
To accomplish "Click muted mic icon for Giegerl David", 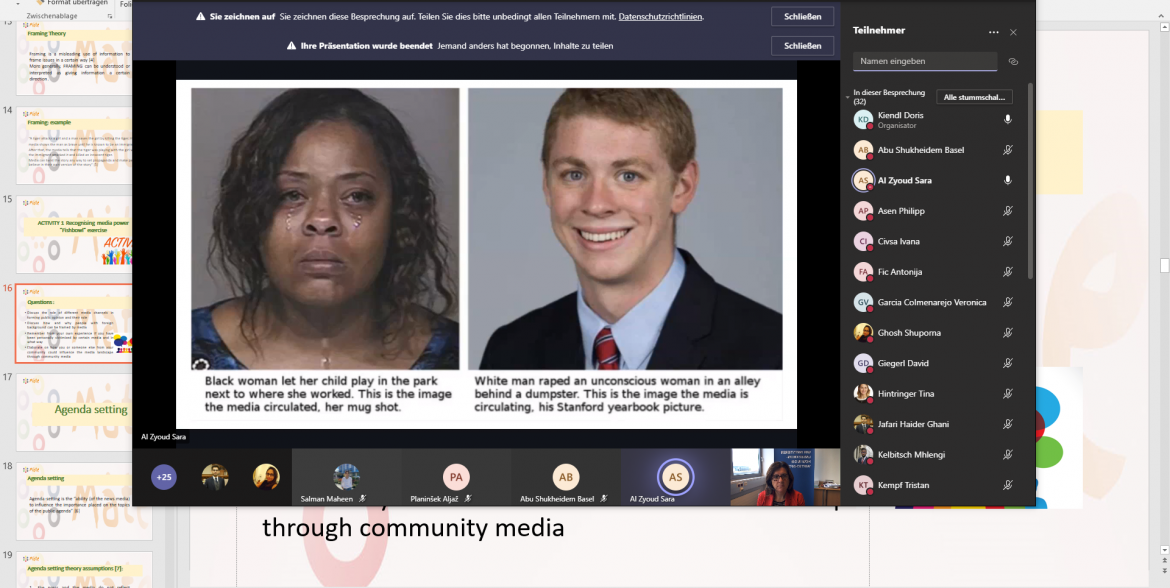I will click(1008, 363).
